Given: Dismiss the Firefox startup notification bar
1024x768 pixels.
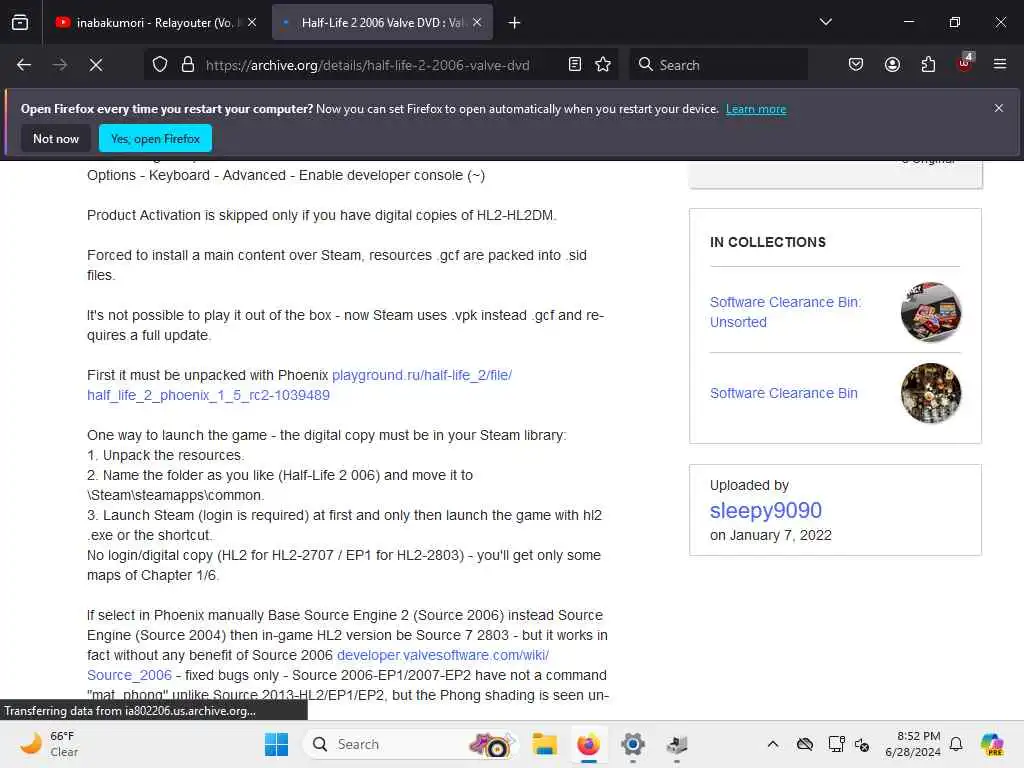Looking at the screenshot, I should (999, 108).
